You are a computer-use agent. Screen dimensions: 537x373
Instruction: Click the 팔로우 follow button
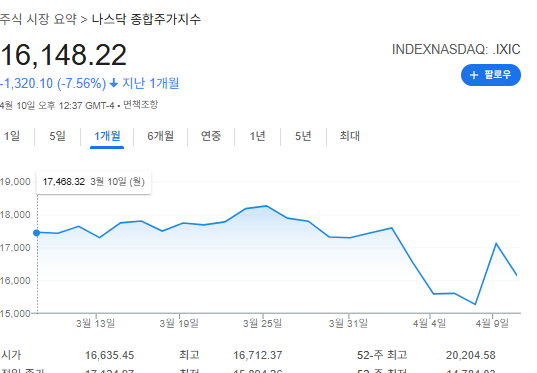[x=490, y=75]
